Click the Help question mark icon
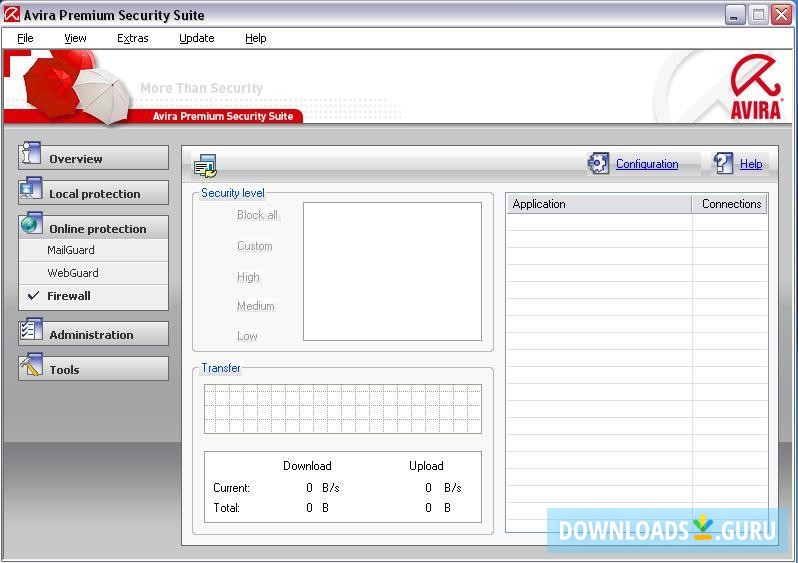 coord(723,163)
